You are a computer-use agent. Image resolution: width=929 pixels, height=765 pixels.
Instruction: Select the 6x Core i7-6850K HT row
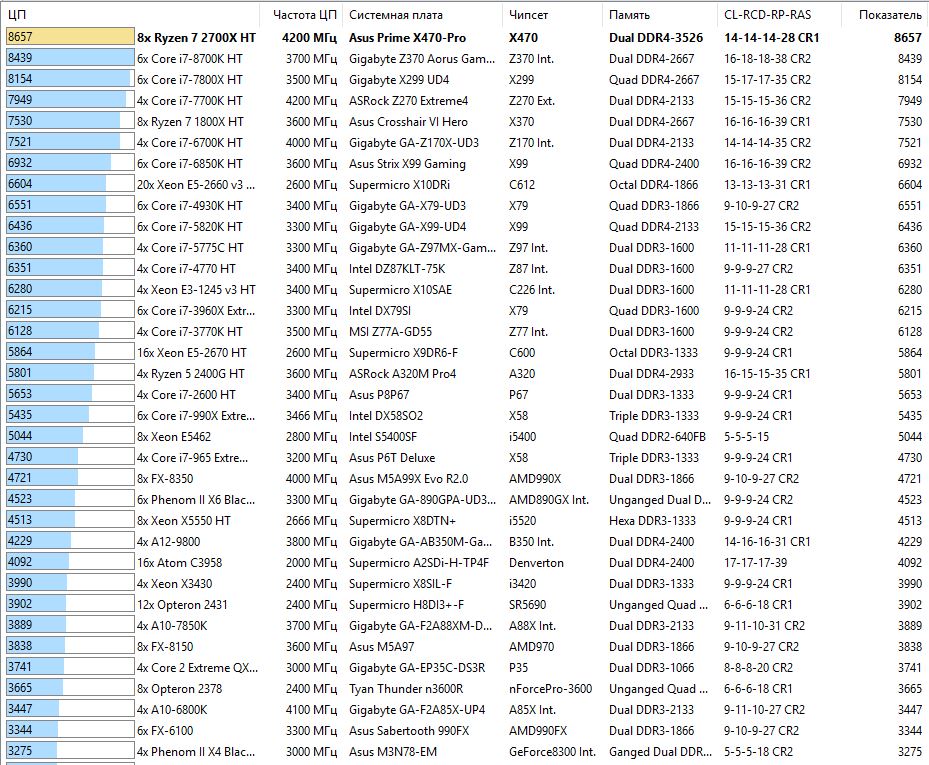click(464, 164)
